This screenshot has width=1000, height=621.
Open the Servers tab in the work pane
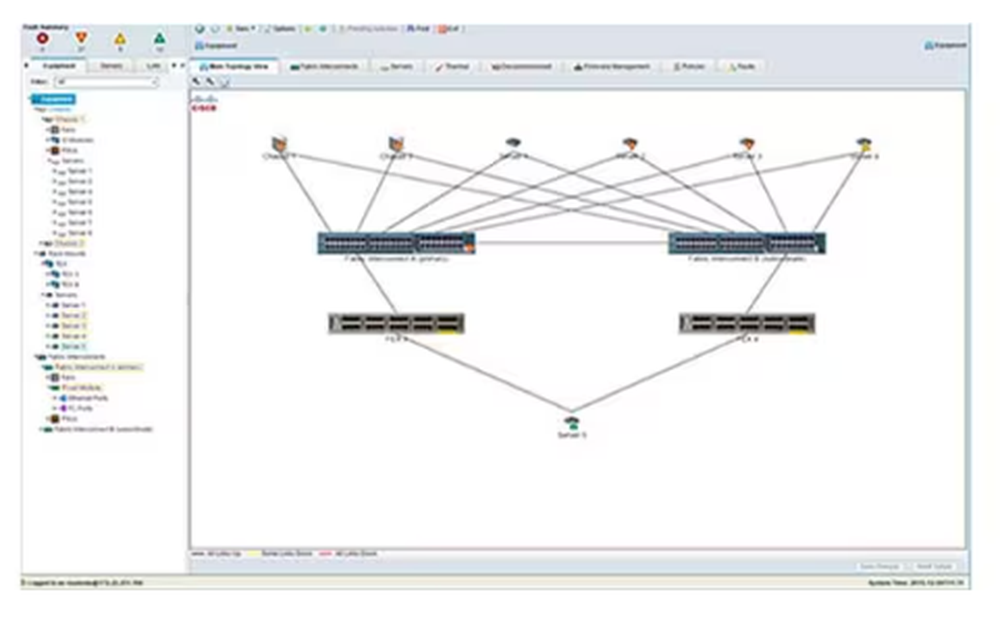coord(397,66)
